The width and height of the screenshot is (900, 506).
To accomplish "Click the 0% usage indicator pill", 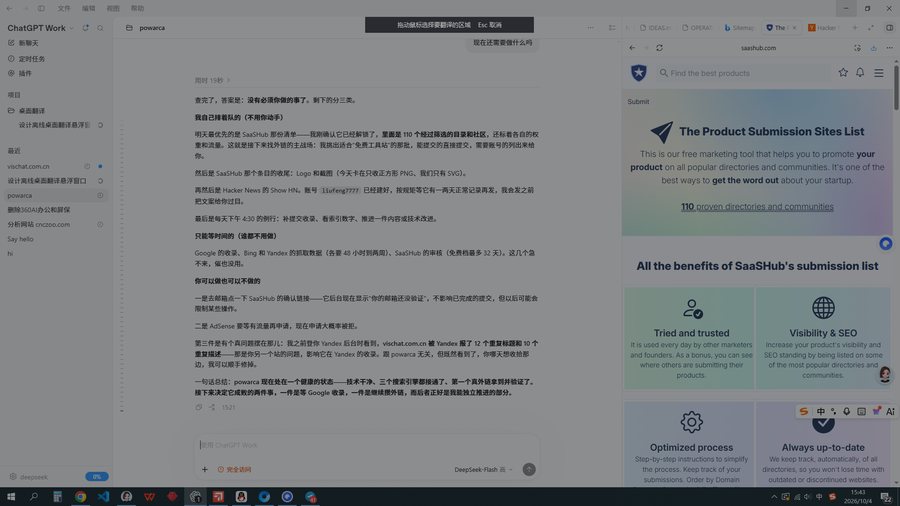I will click(96, 477).
